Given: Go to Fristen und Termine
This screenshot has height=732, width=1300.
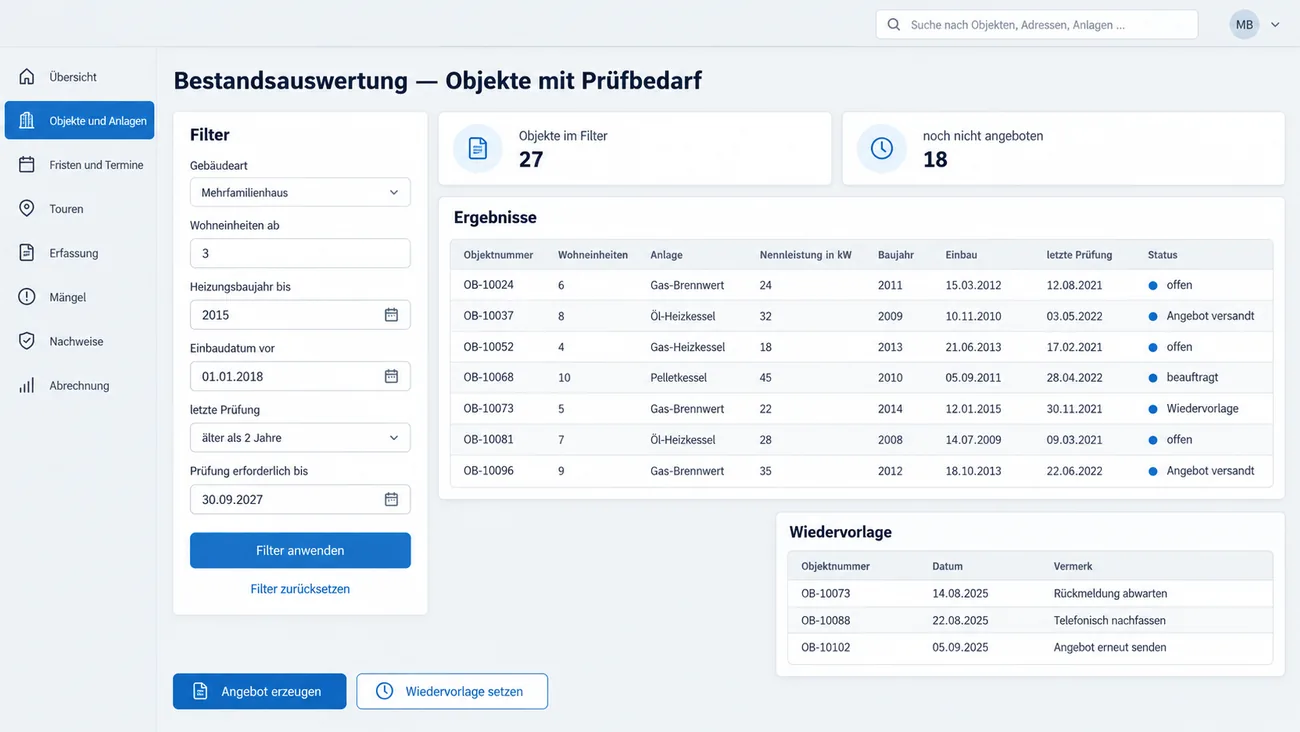Looking at the screenshot, I should click(x=78, y=165).
